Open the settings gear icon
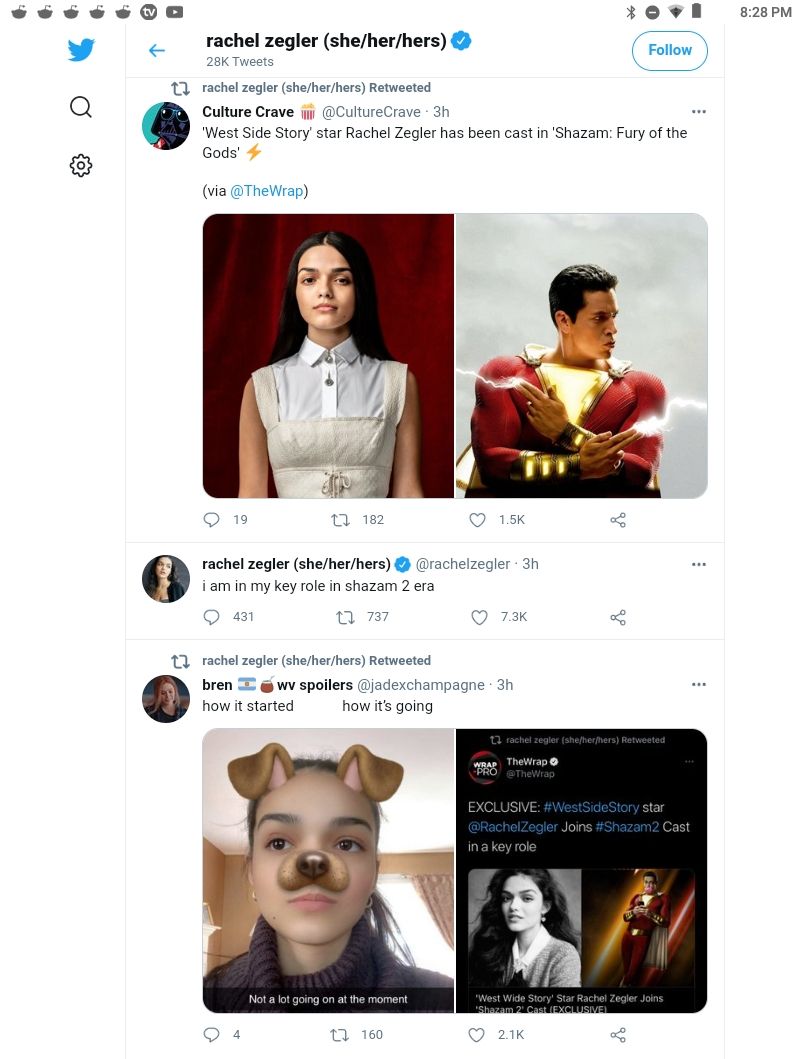 tap(81, 166)
